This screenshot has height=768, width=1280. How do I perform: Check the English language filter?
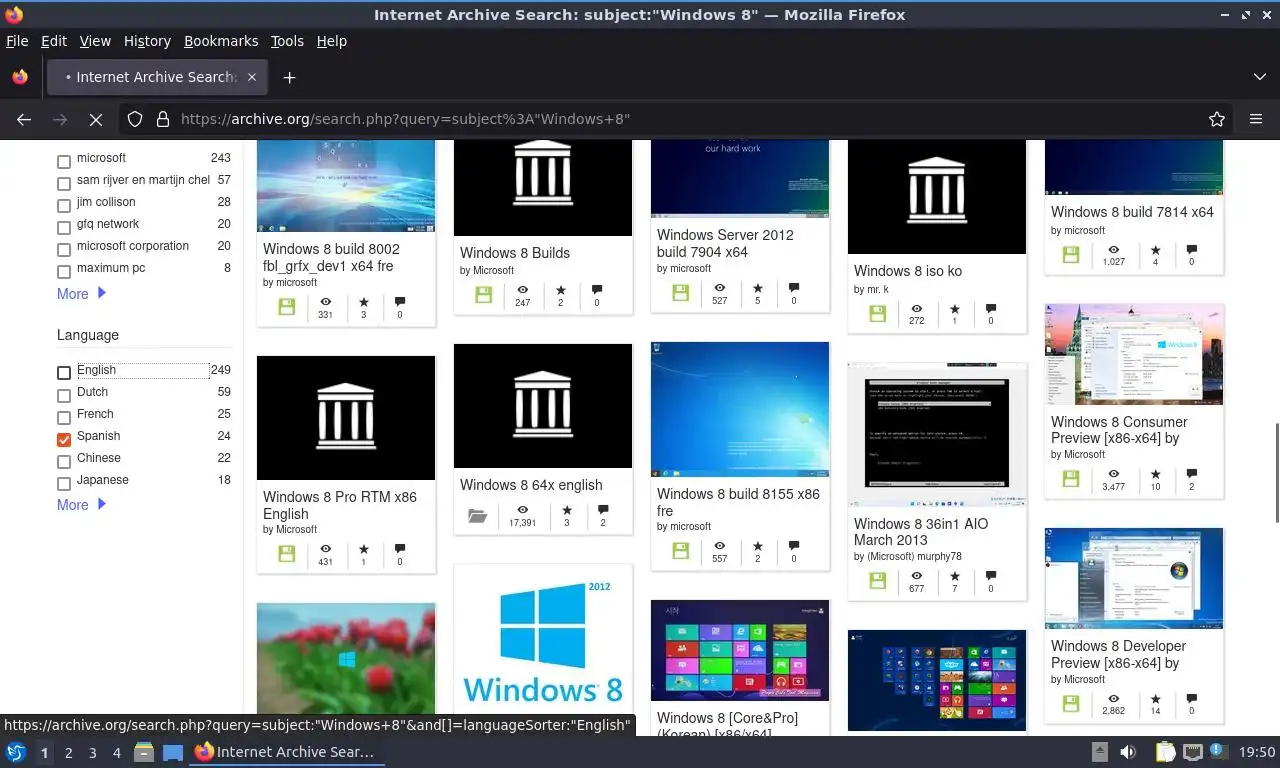pos(64,373)
